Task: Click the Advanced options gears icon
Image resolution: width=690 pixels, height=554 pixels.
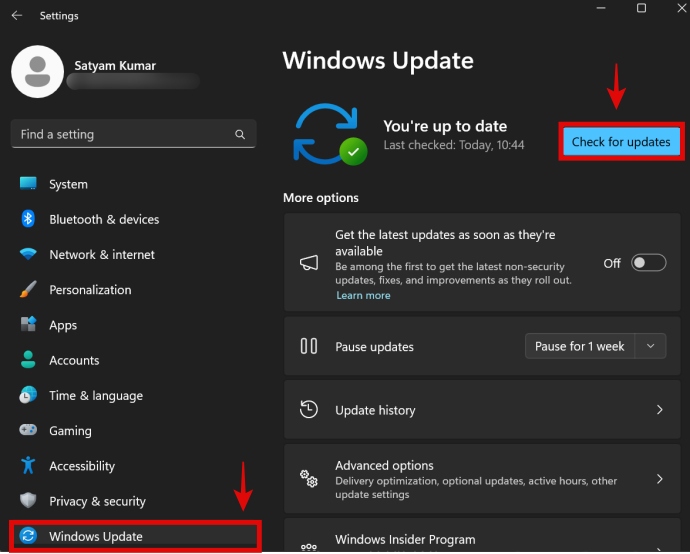Action: point(309,478)
